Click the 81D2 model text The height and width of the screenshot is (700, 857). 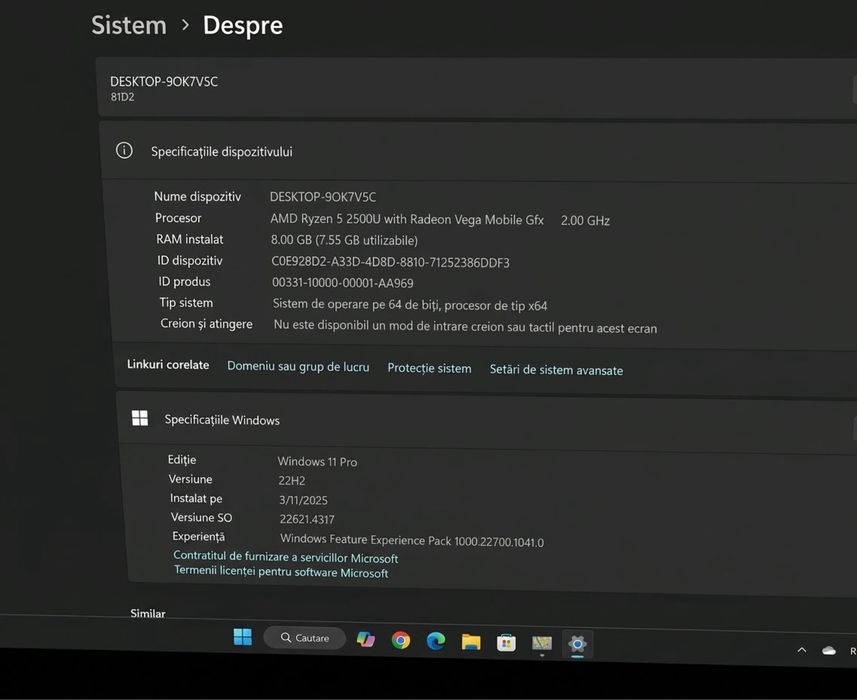122,97
